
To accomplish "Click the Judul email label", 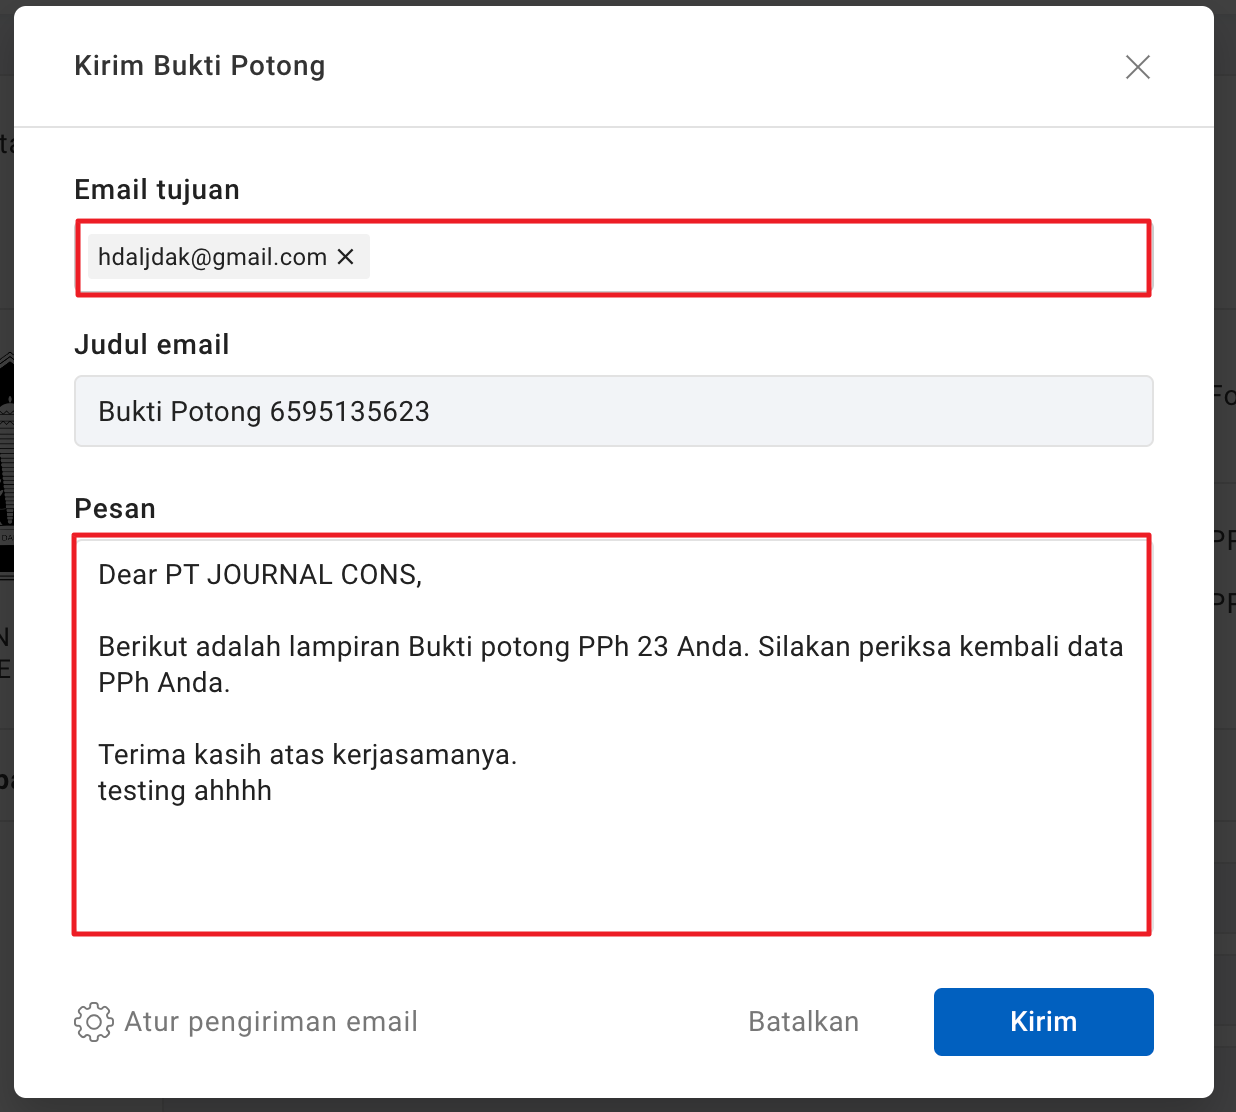I will point(152,345).
